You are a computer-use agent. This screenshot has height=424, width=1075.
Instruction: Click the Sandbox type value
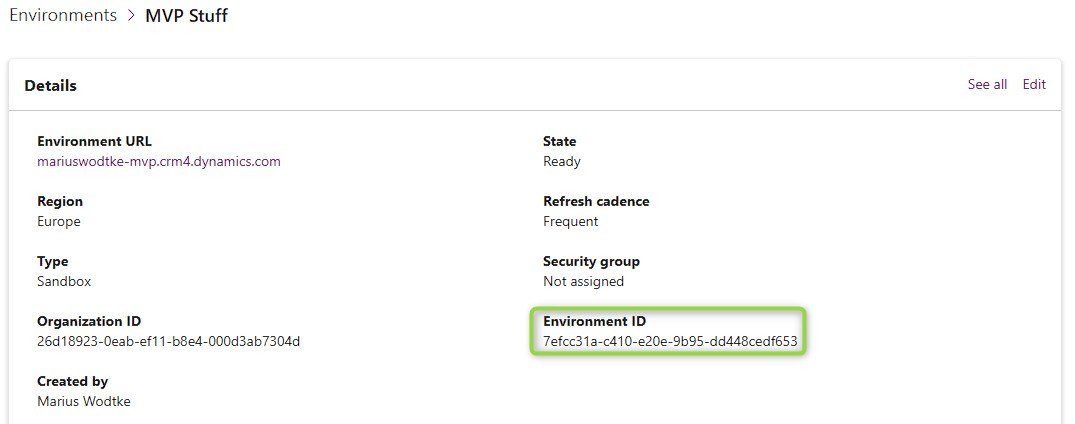(64, 281)
